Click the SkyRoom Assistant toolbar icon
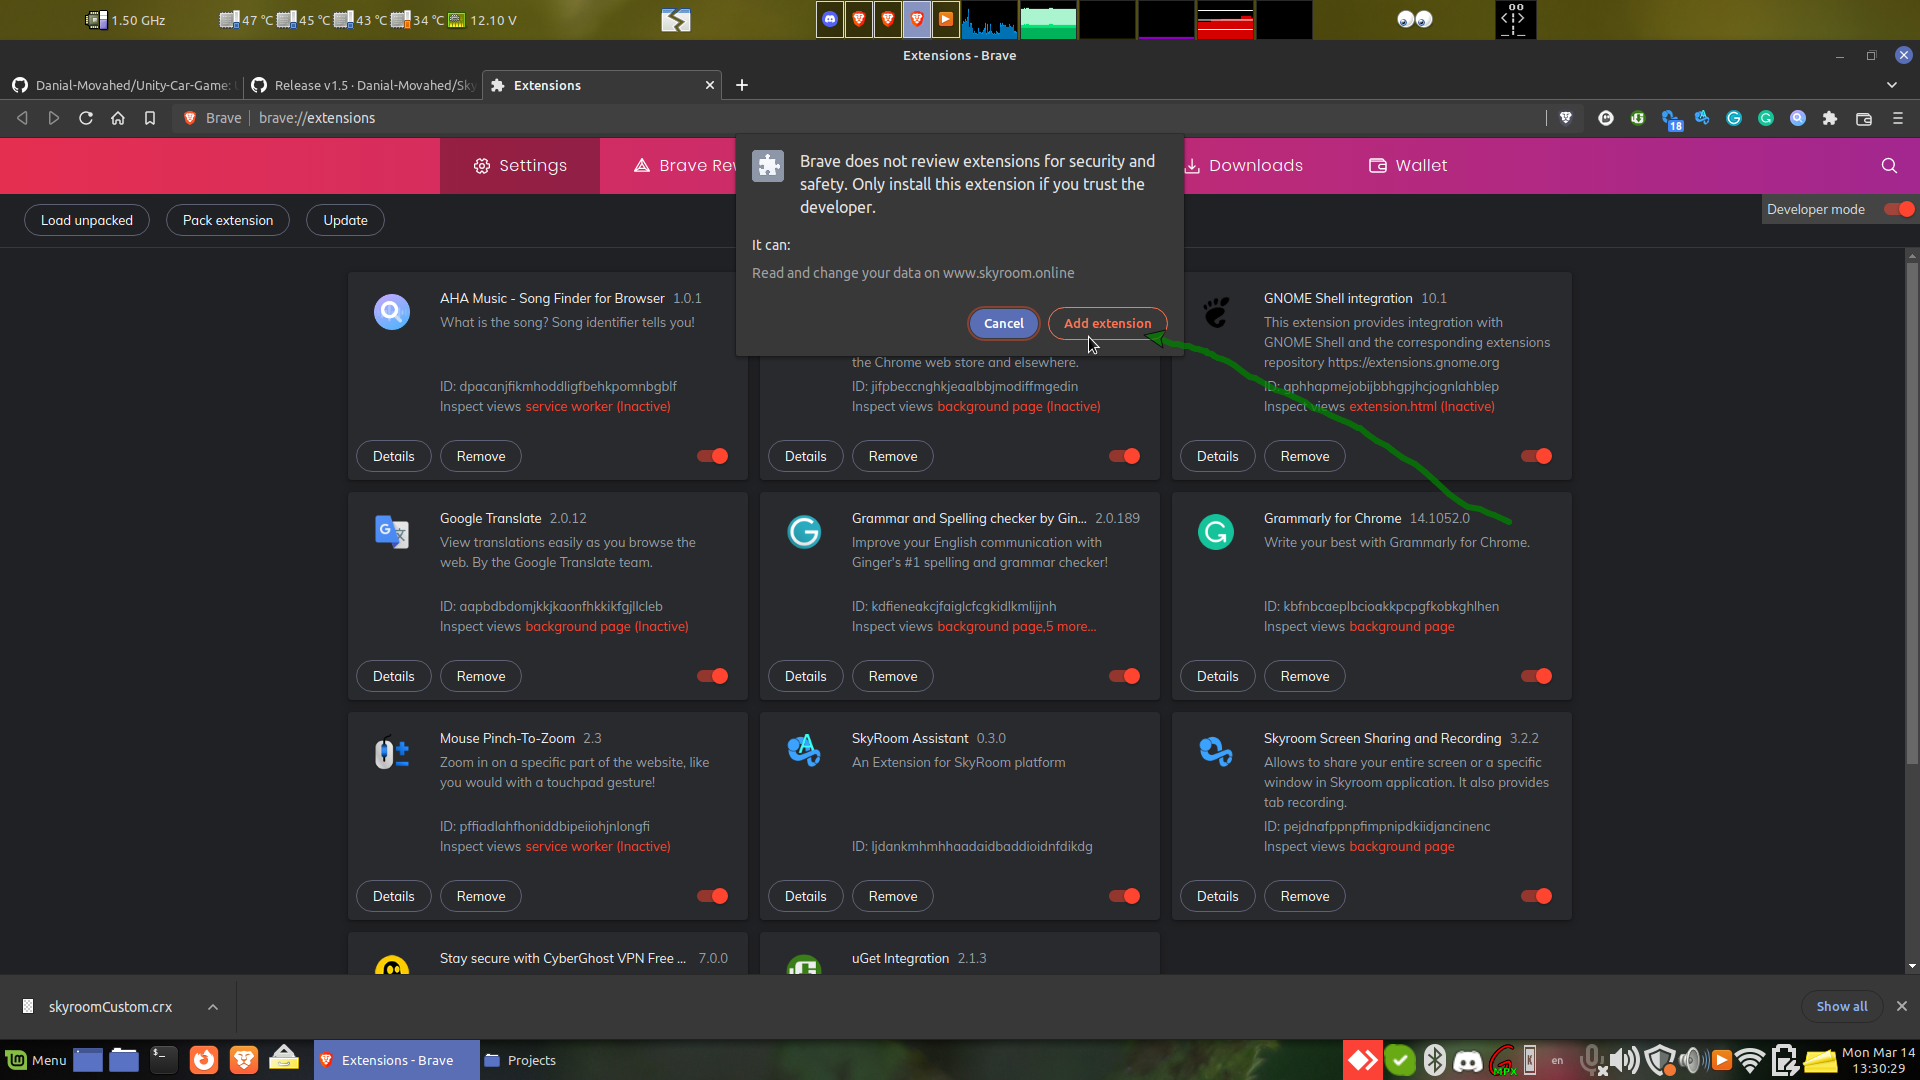The width and height of the screenshot is (1920, 1080). tap(1702, 118)
